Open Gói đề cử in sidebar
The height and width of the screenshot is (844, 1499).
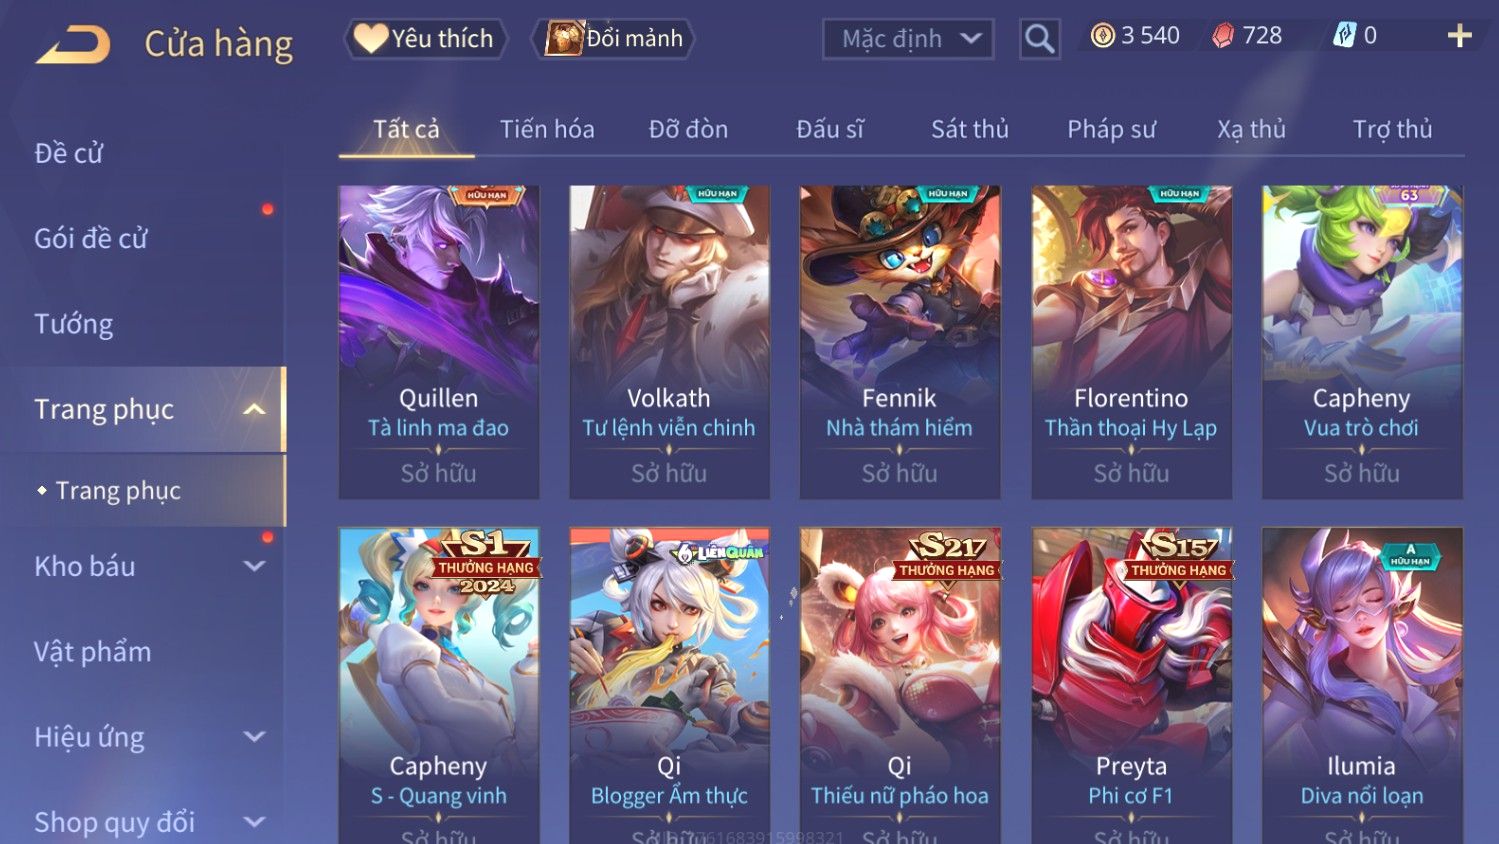(91, 238)
